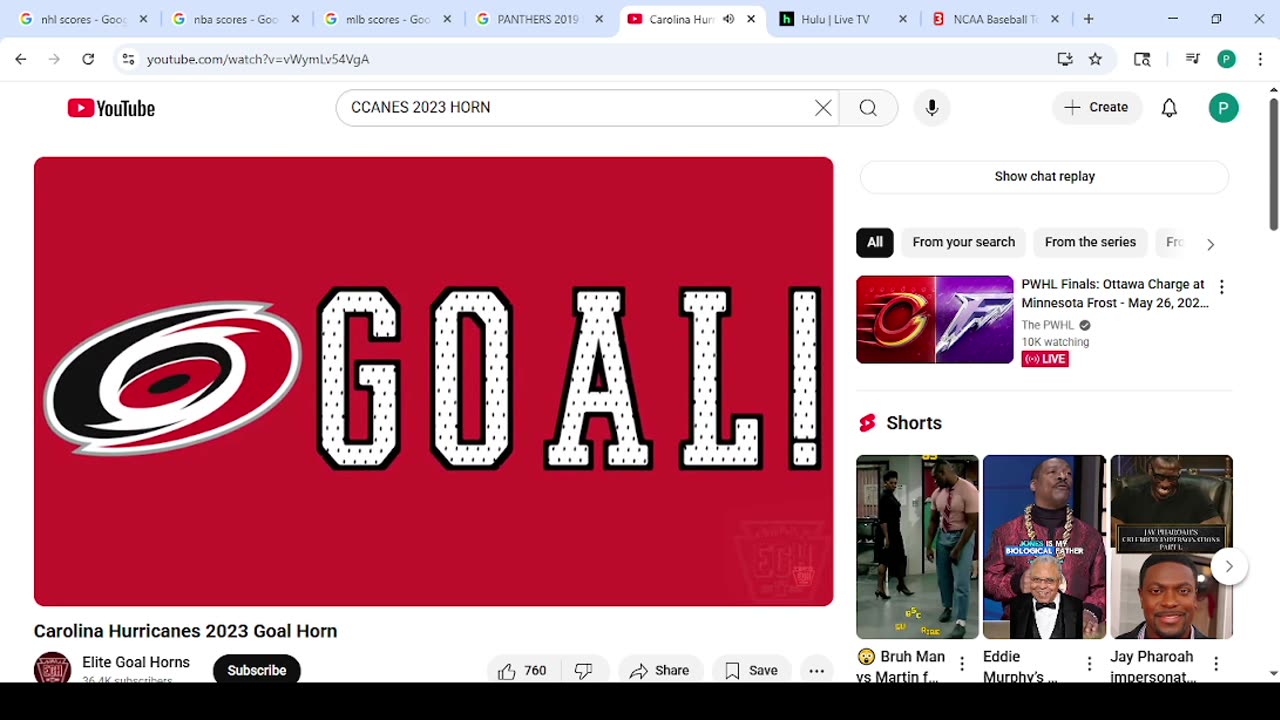Clear the YouTube search text with X
The width and height of the screenshot is (1280, 720).
coord(823,108)
